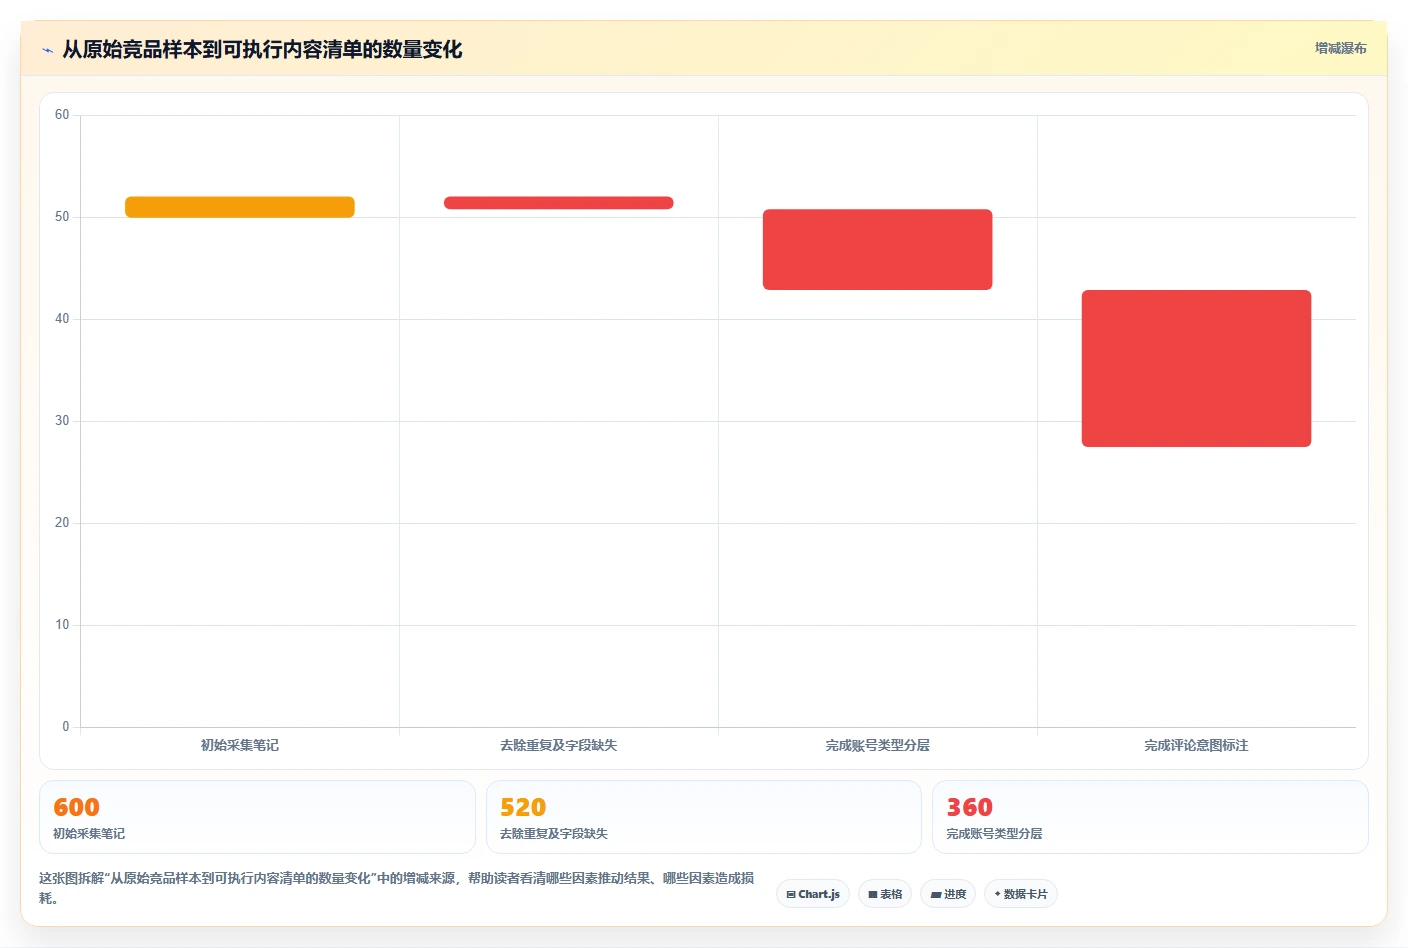Click the small icon beside the chart title
Viewport: 1408px width, 948px height.
47,50
